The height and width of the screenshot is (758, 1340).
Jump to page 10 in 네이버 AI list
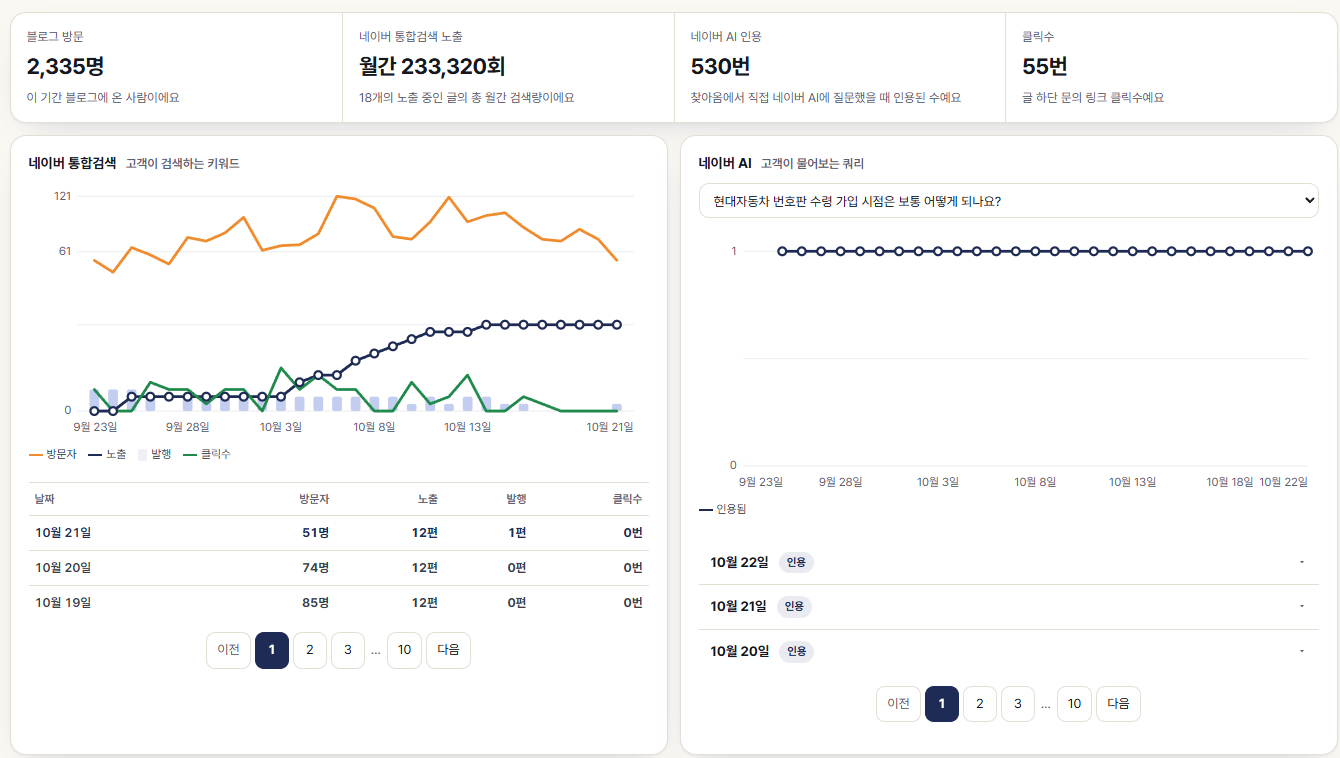click(x=1074, y=704)
